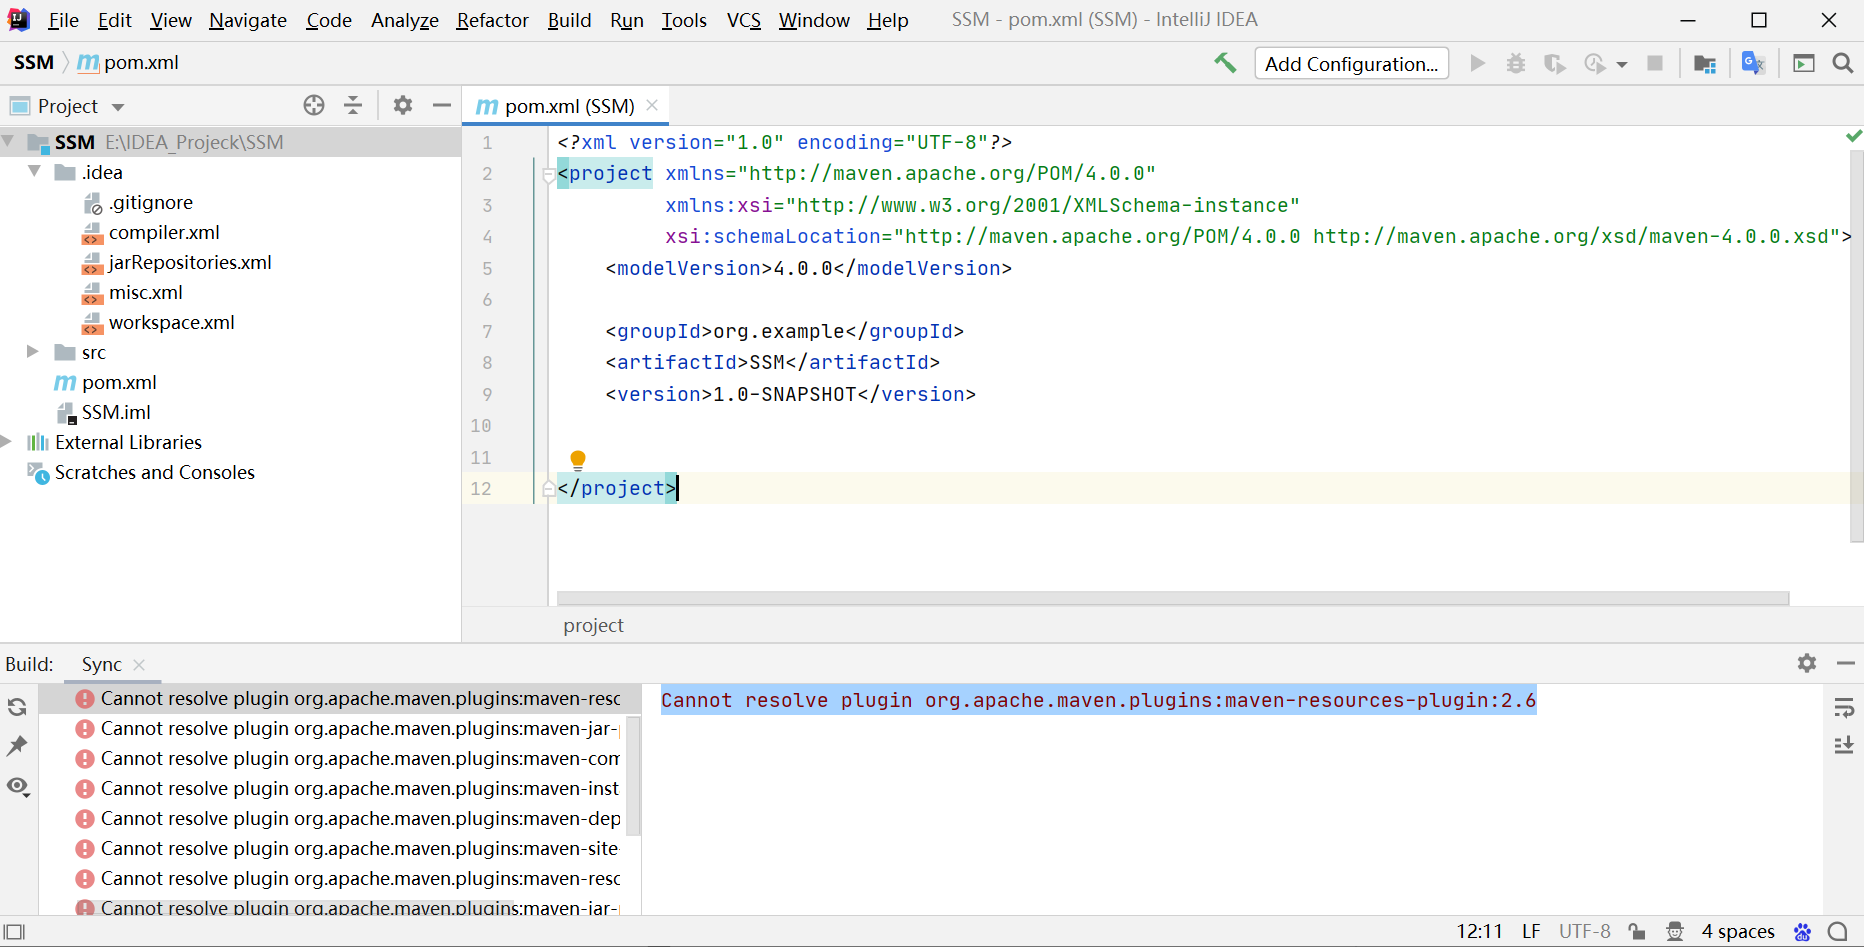1864x947 pixels.
Task: Collapse the .idea folder
Action: pos(34,172)
